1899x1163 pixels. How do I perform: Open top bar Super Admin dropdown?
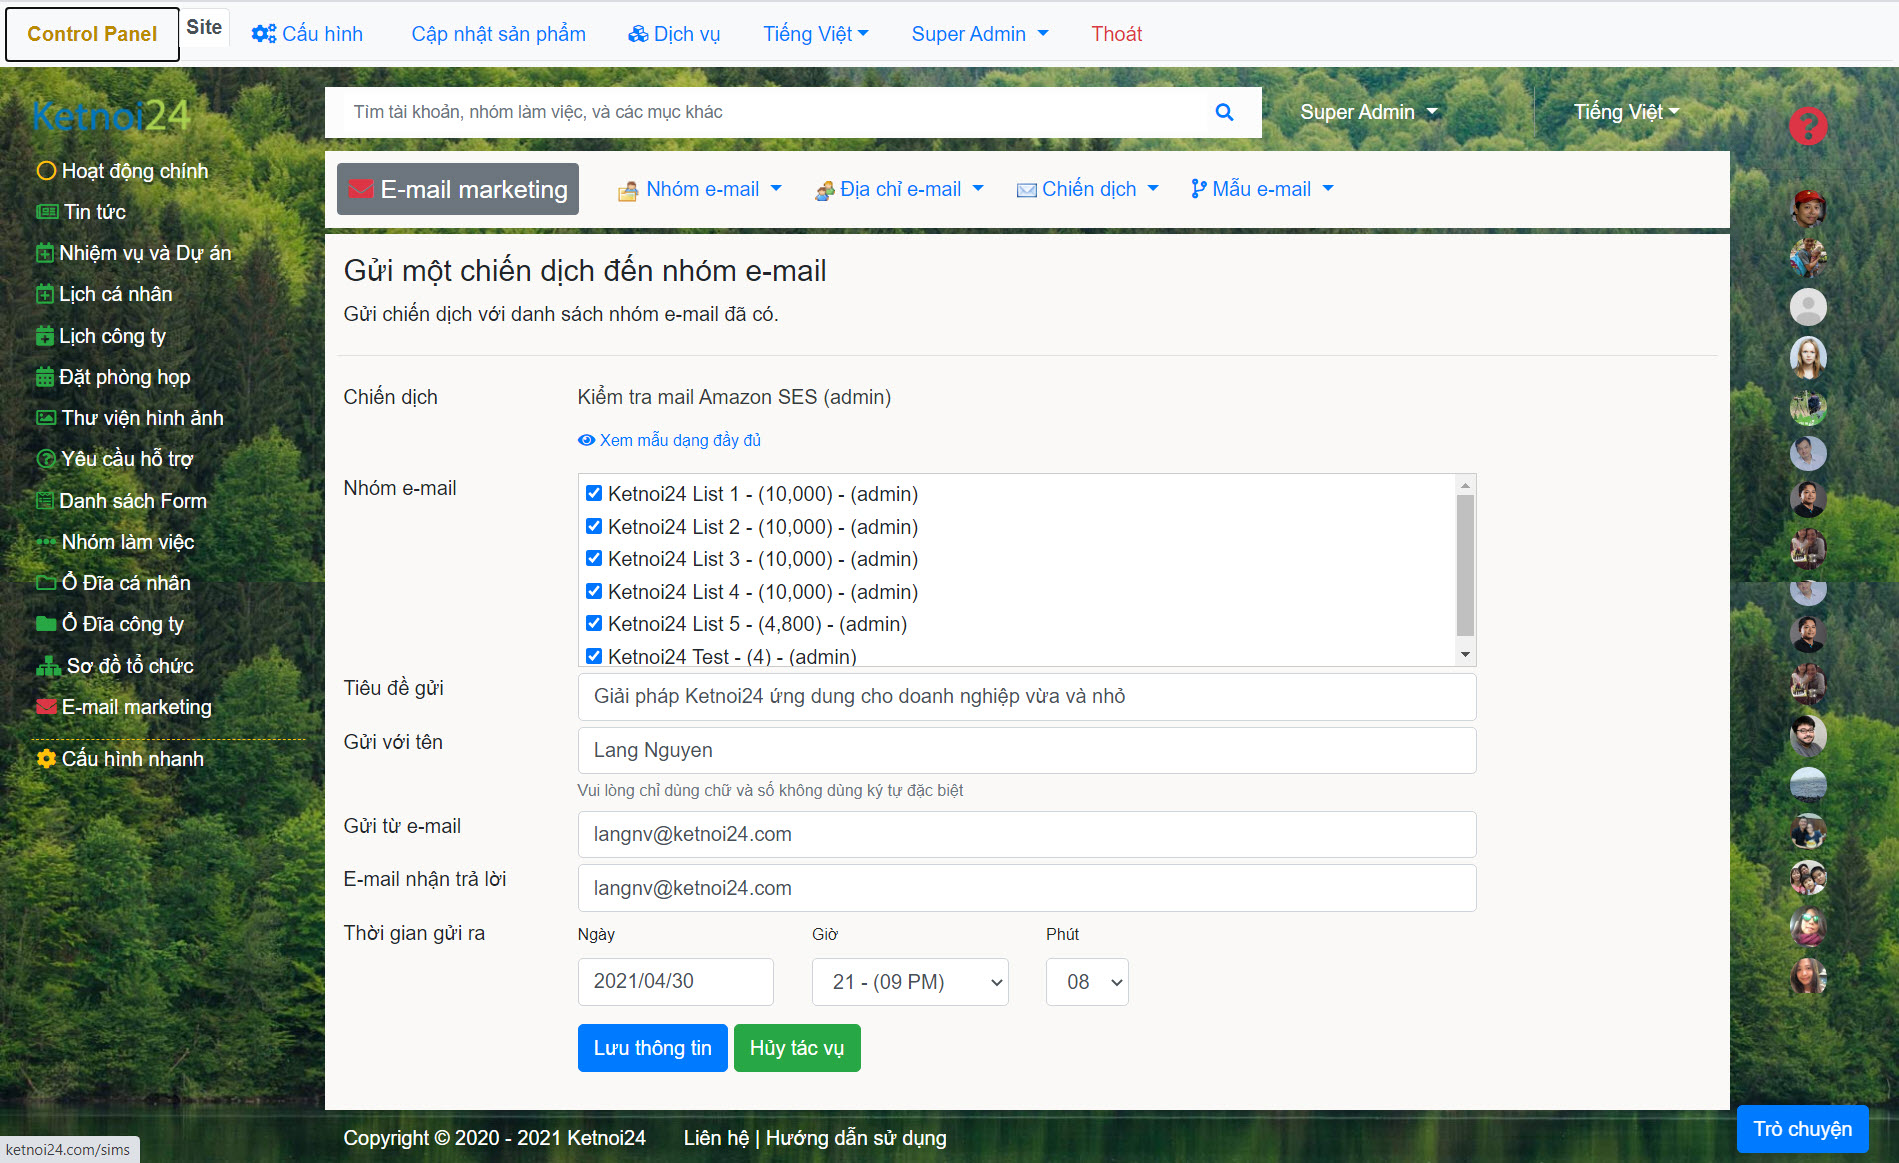click(x=980, y=34)
